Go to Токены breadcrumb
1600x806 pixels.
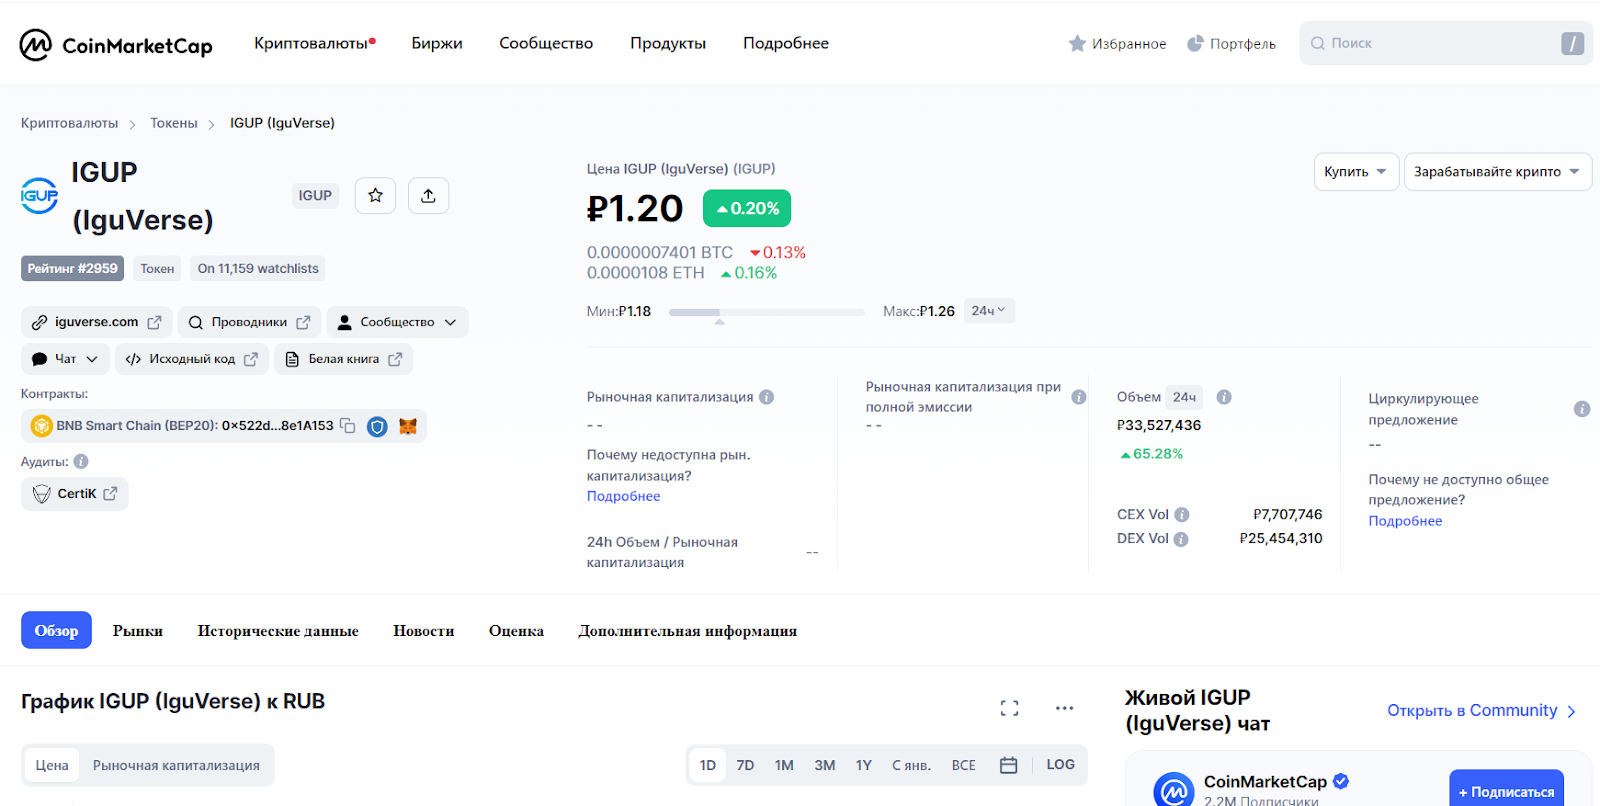pyautogui.click(x=174, y=123)
